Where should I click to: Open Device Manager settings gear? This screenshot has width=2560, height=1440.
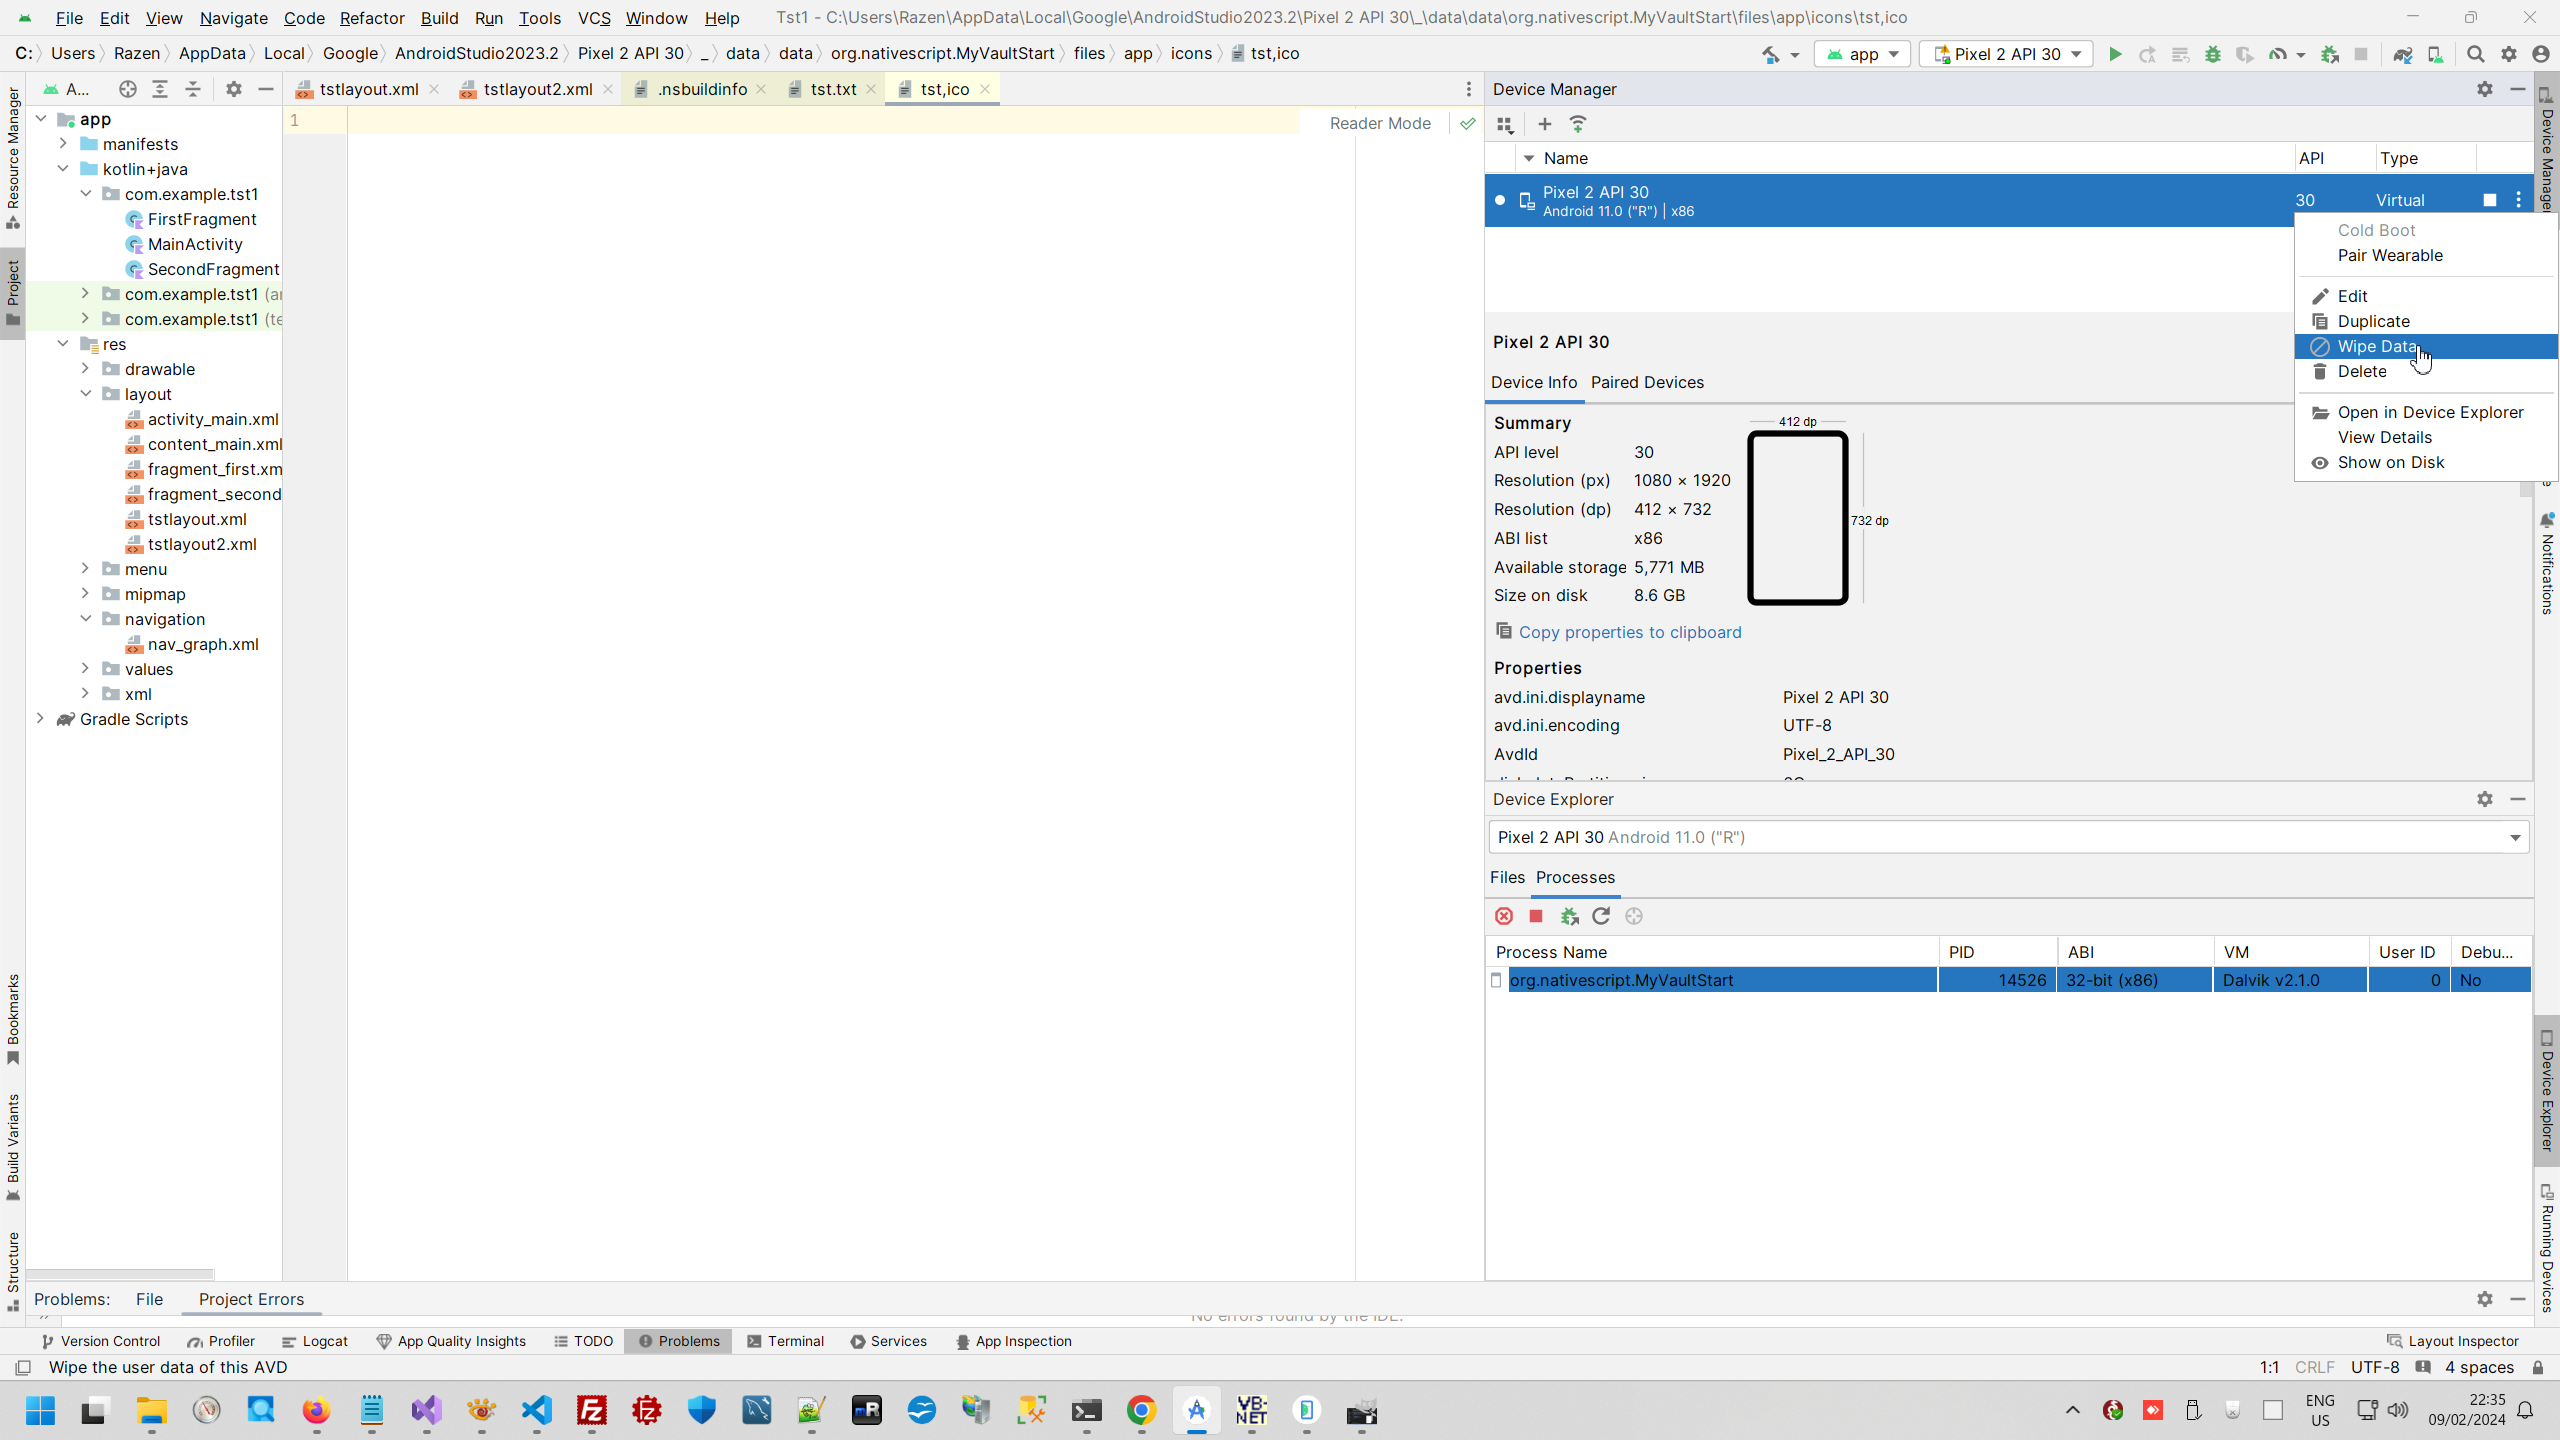(x=2485, y=89)
